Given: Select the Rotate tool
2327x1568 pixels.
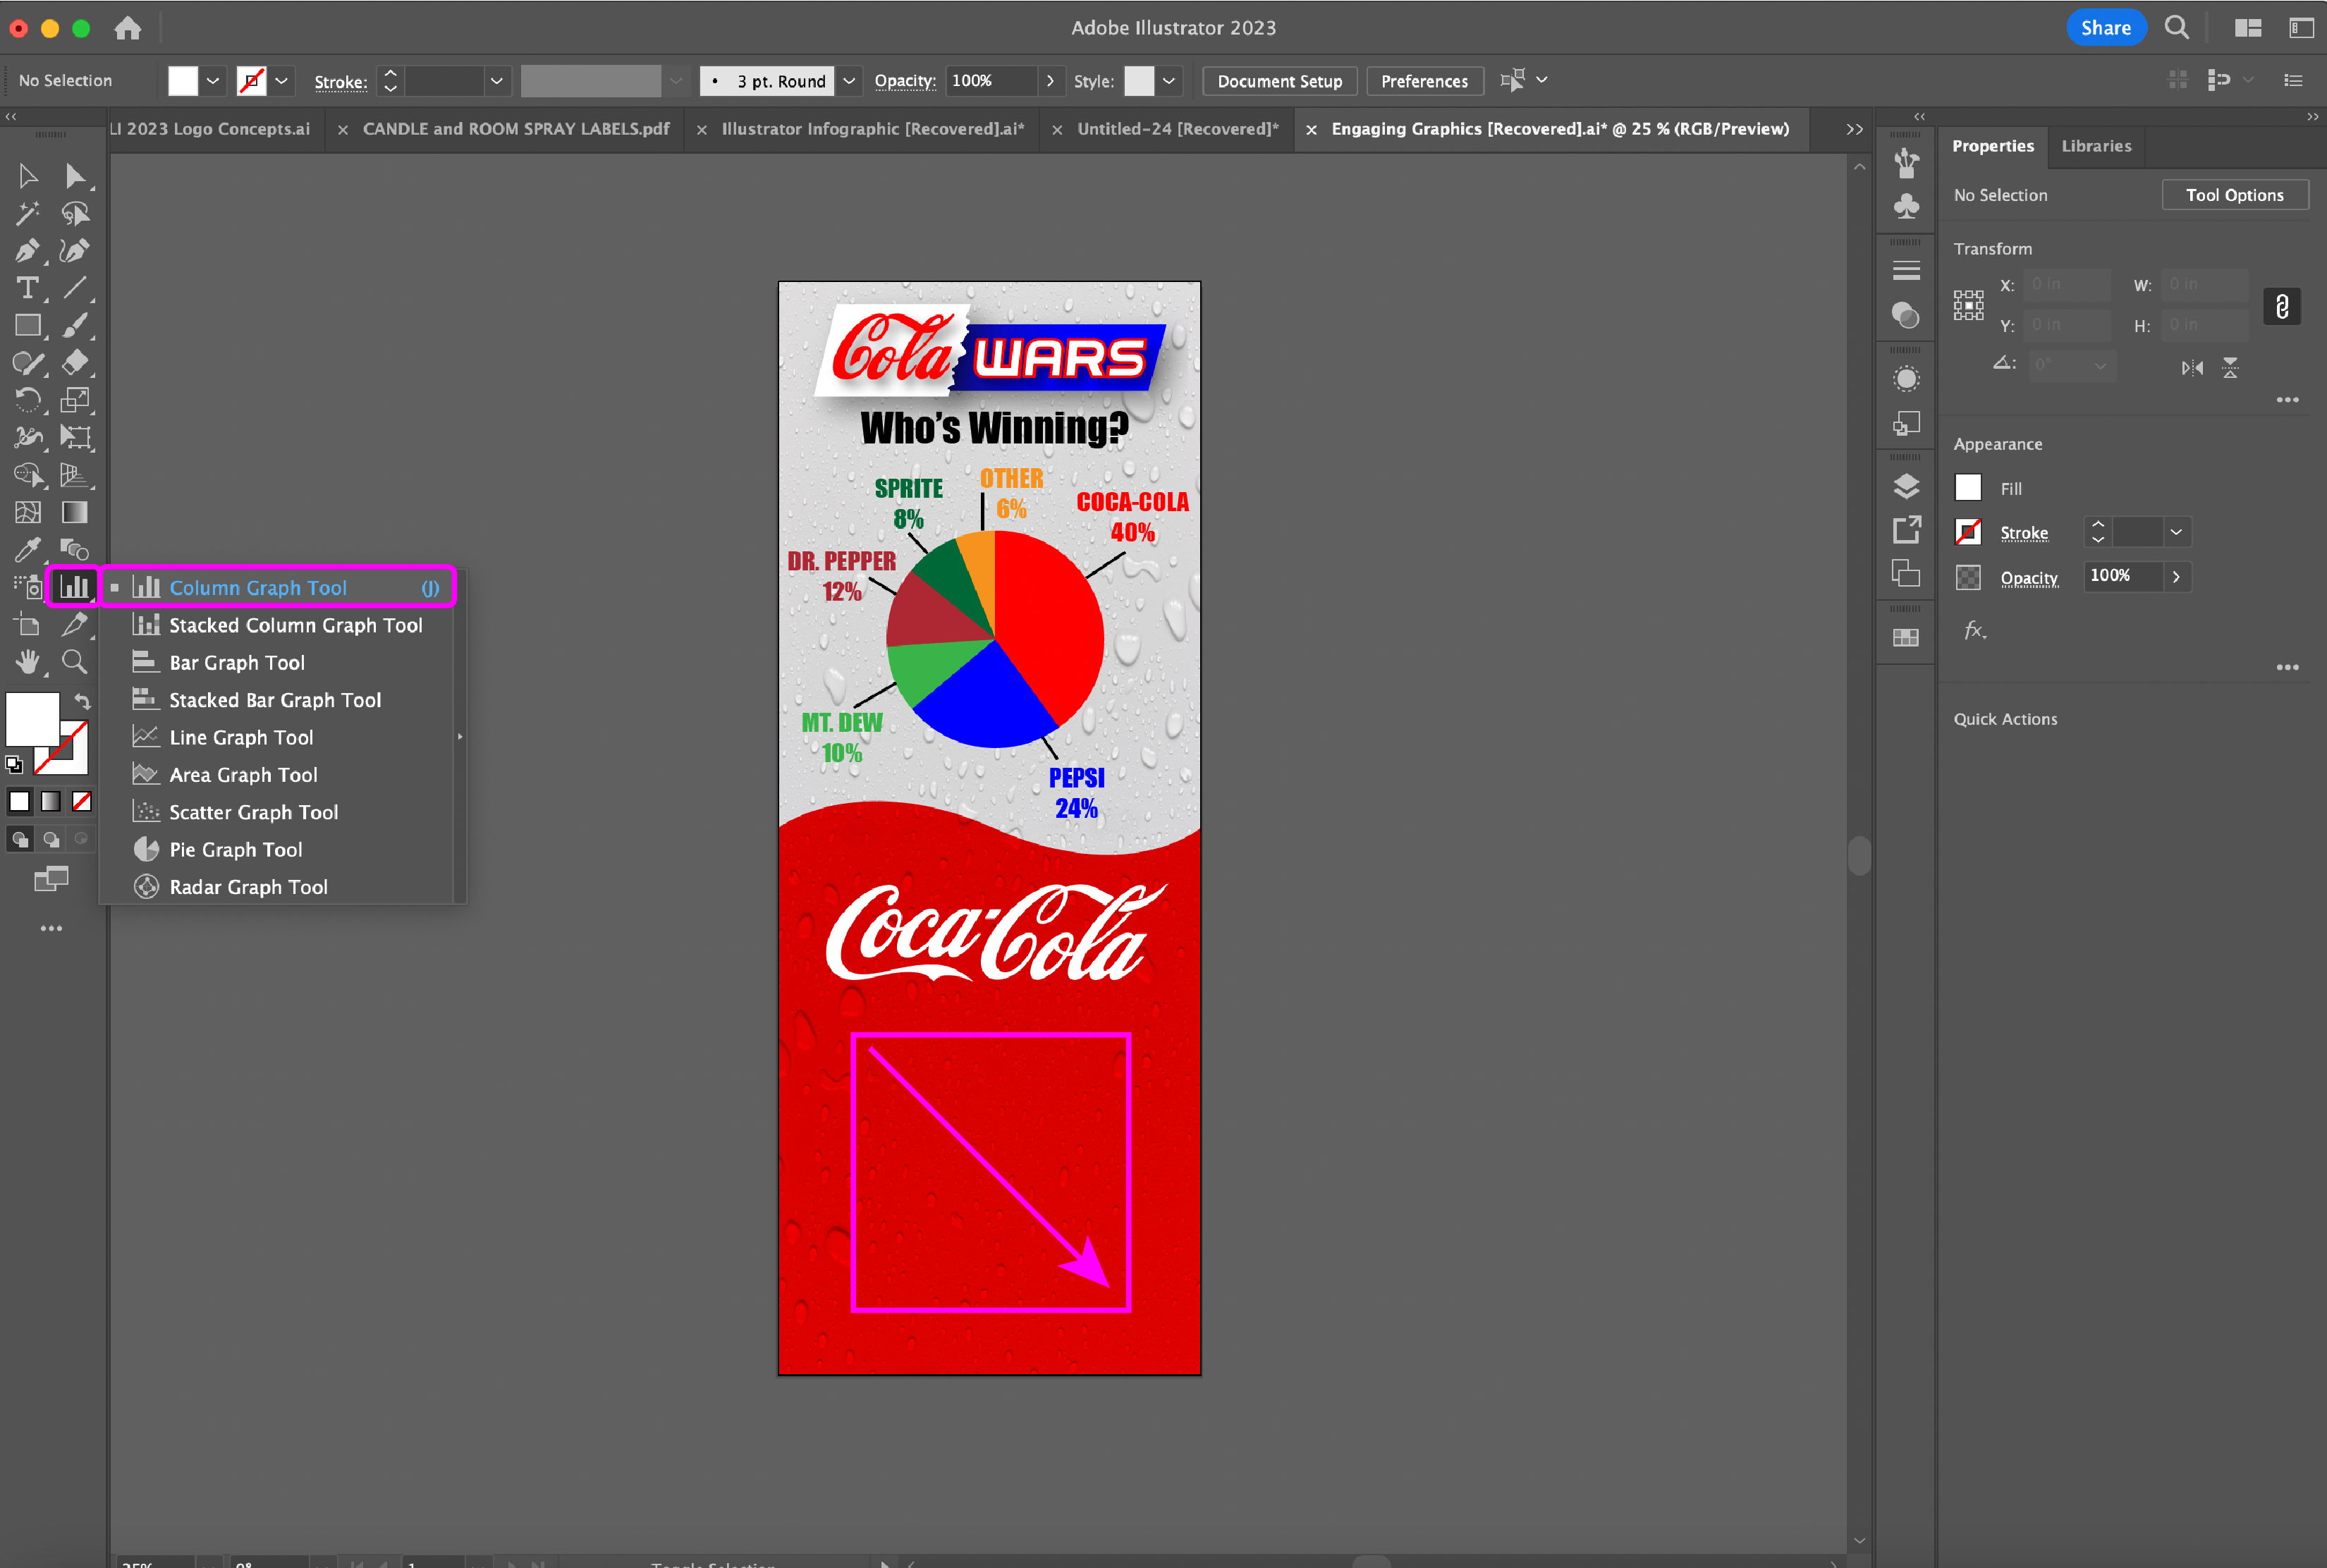Looking at the screenshot, I should 27,400.
